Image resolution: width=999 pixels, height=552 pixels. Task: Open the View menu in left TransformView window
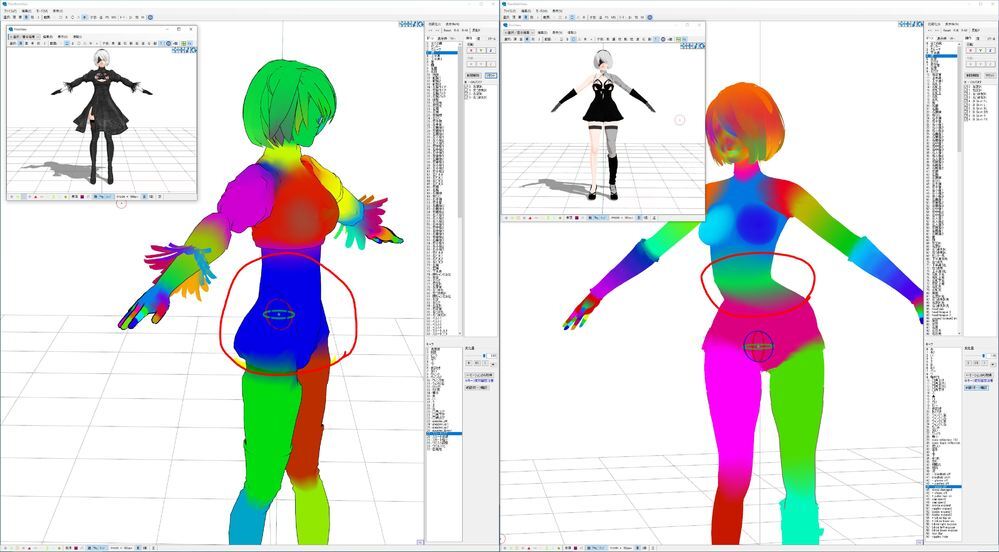[57, 11]
